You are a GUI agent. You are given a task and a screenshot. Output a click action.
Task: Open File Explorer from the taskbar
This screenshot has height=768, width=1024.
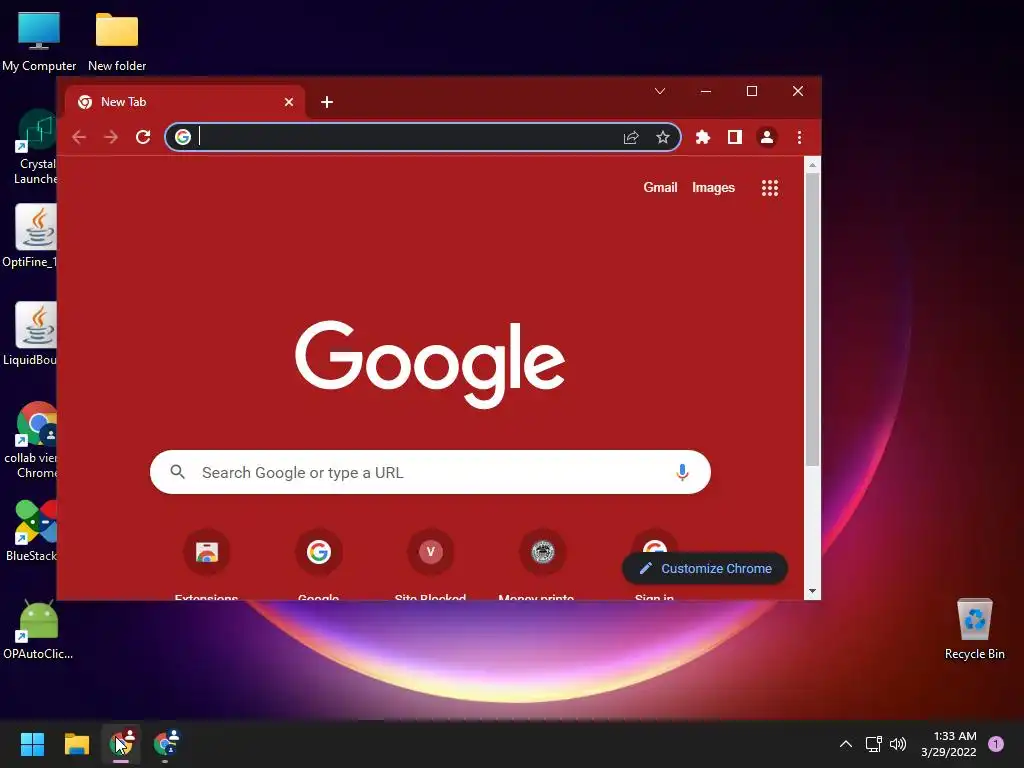(x=76, y=744)
